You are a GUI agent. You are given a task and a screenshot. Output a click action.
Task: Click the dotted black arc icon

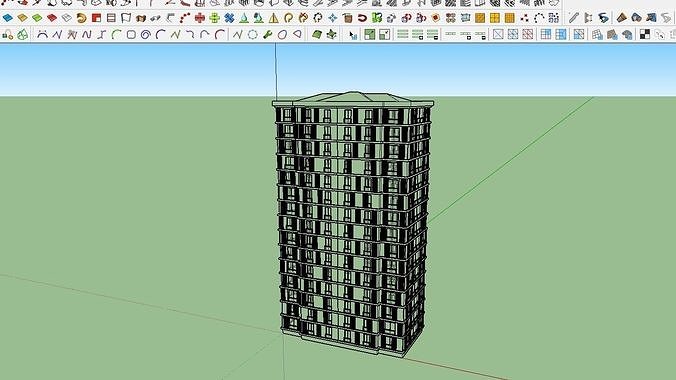tap(539, 18)
